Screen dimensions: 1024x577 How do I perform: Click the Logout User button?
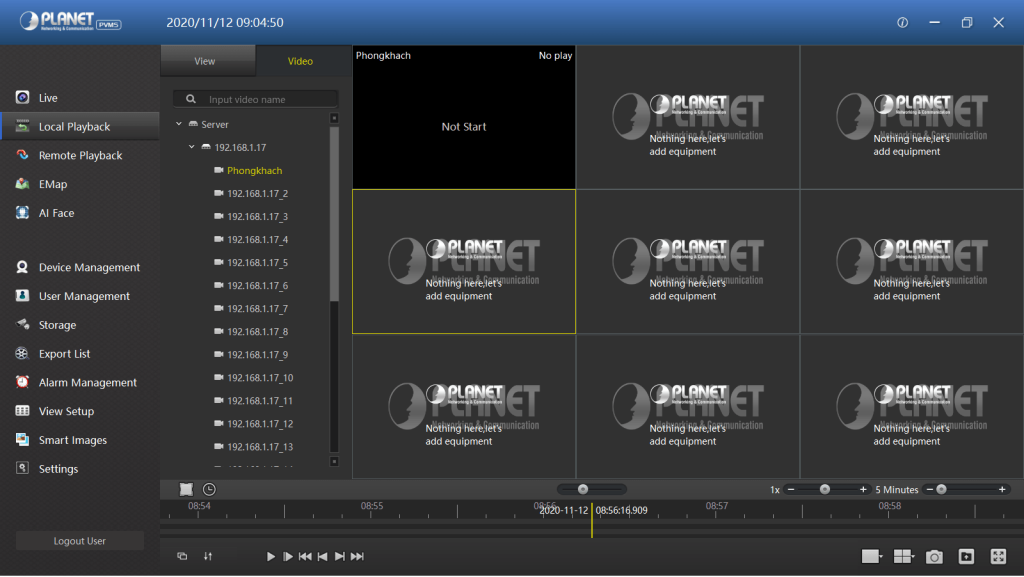click(80, 540)
